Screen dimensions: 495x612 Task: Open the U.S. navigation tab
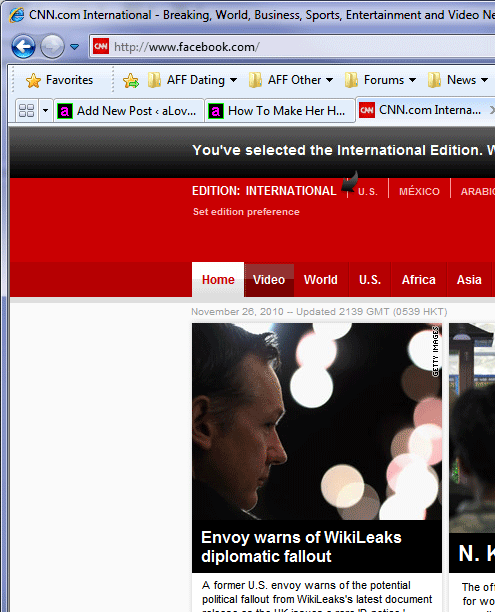[370, 280]
